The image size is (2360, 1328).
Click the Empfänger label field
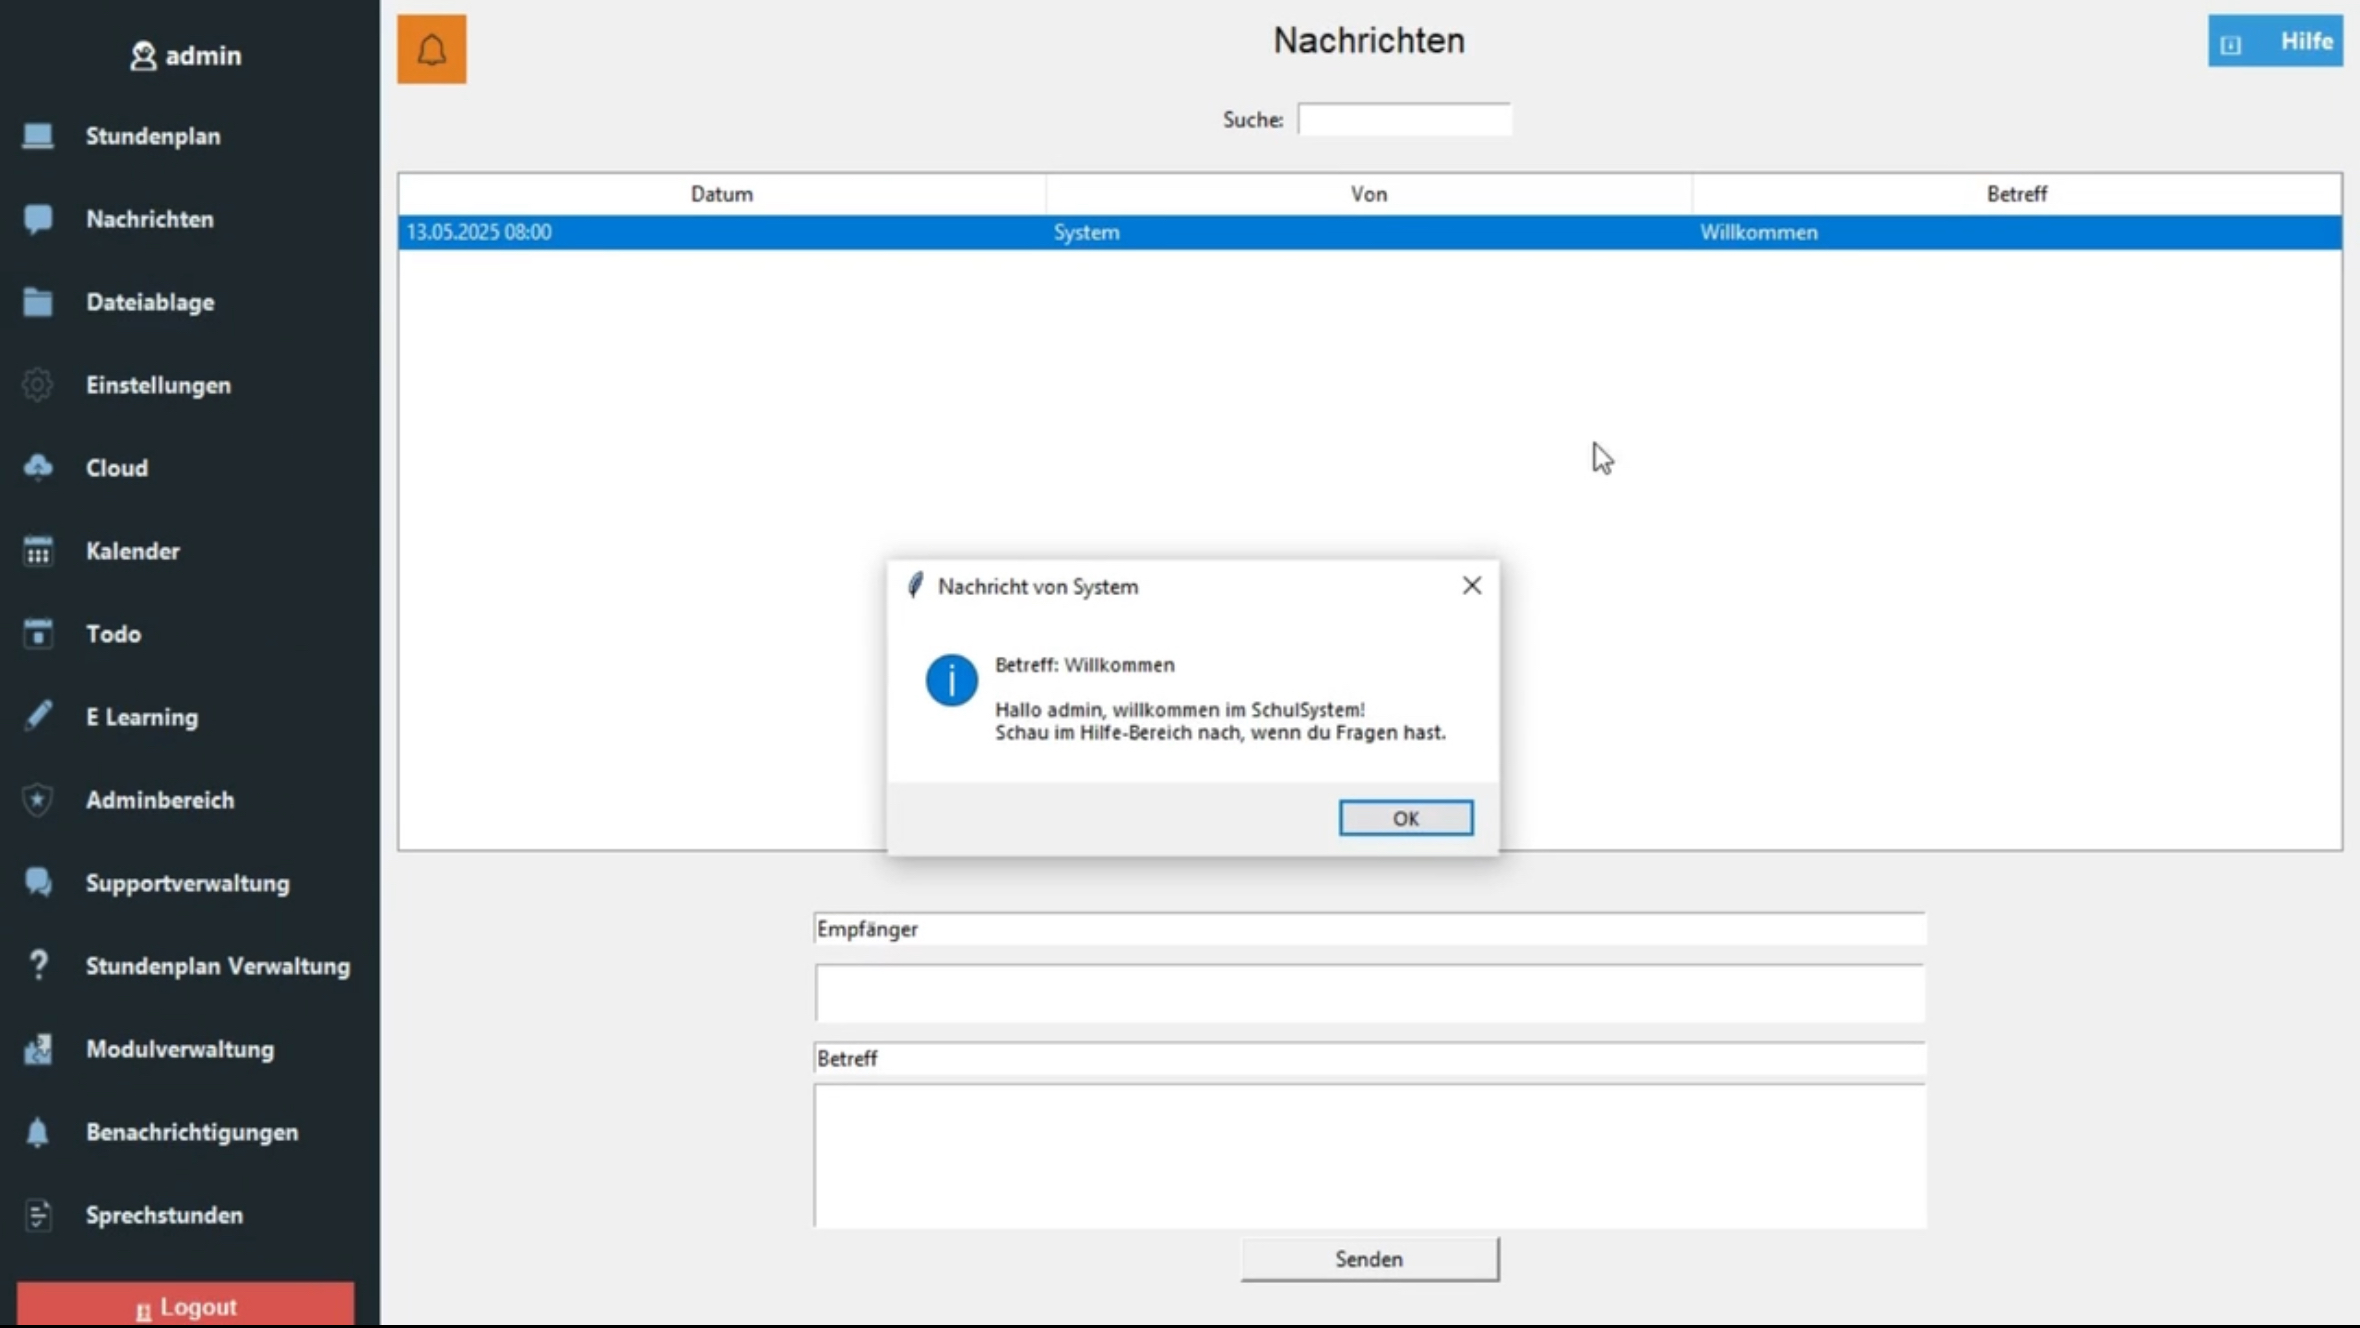(x=1369, y=929)
